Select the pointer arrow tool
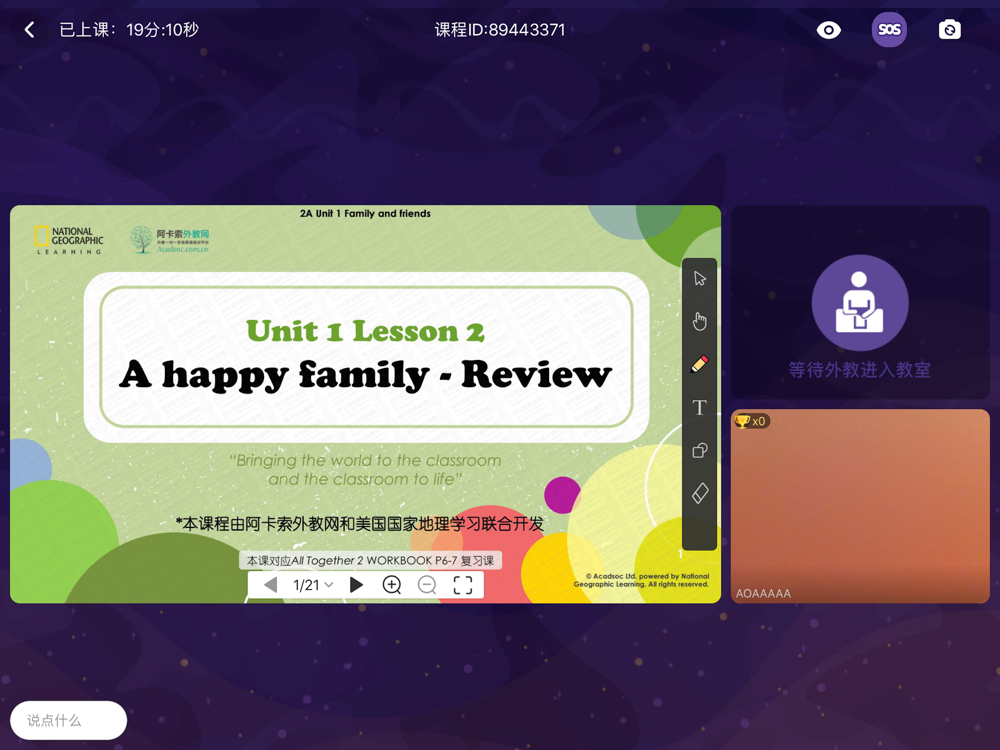Viewport: 1000px width, 750px height. [700, 279]
